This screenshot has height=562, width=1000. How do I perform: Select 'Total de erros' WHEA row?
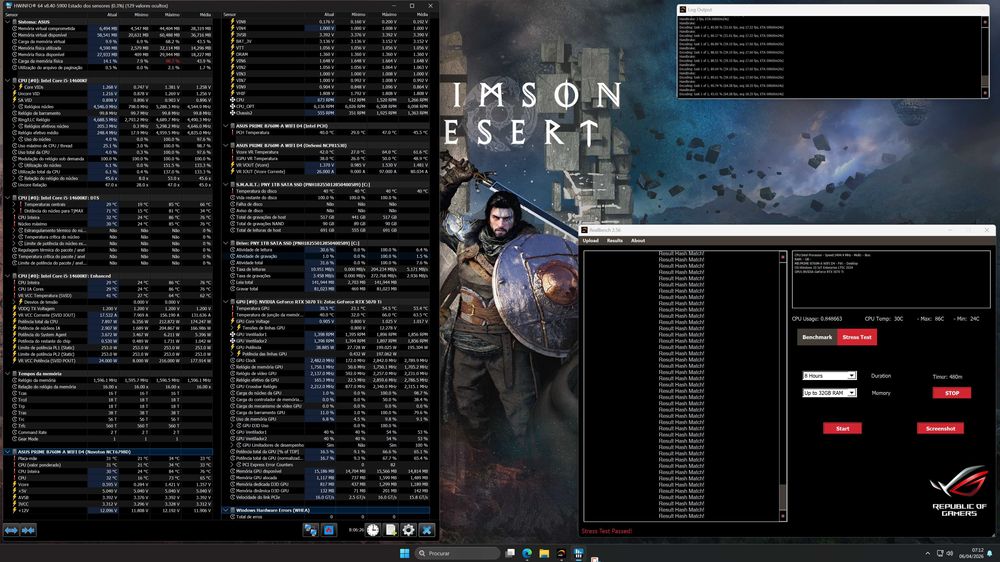(x=330, y=517)
